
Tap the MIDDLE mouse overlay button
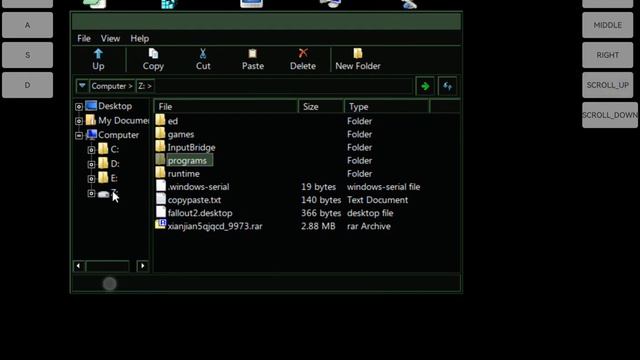(x=607, y=25)
